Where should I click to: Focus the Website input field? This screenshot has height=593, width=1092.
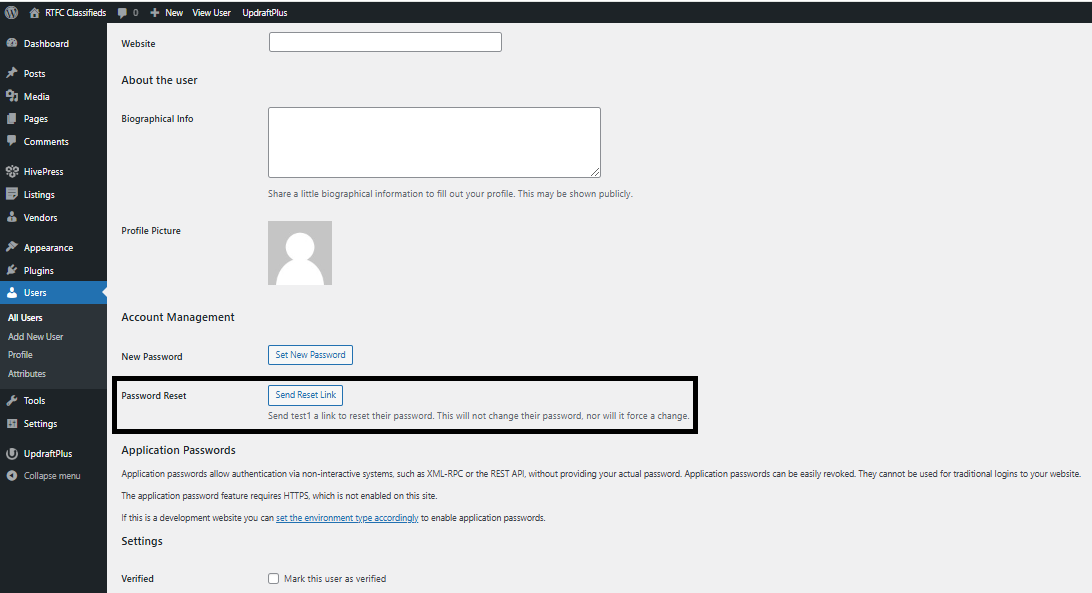coord(385,42)
